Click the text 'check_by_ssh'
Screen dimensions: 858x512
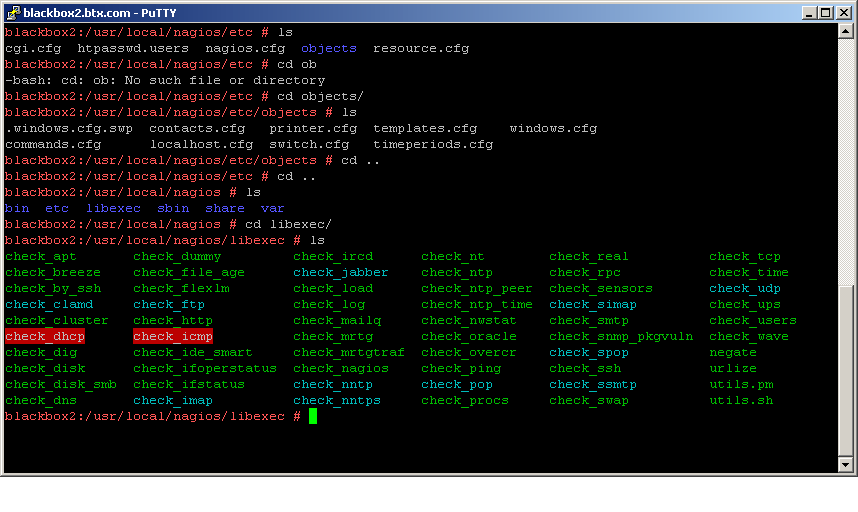(53, 288)
